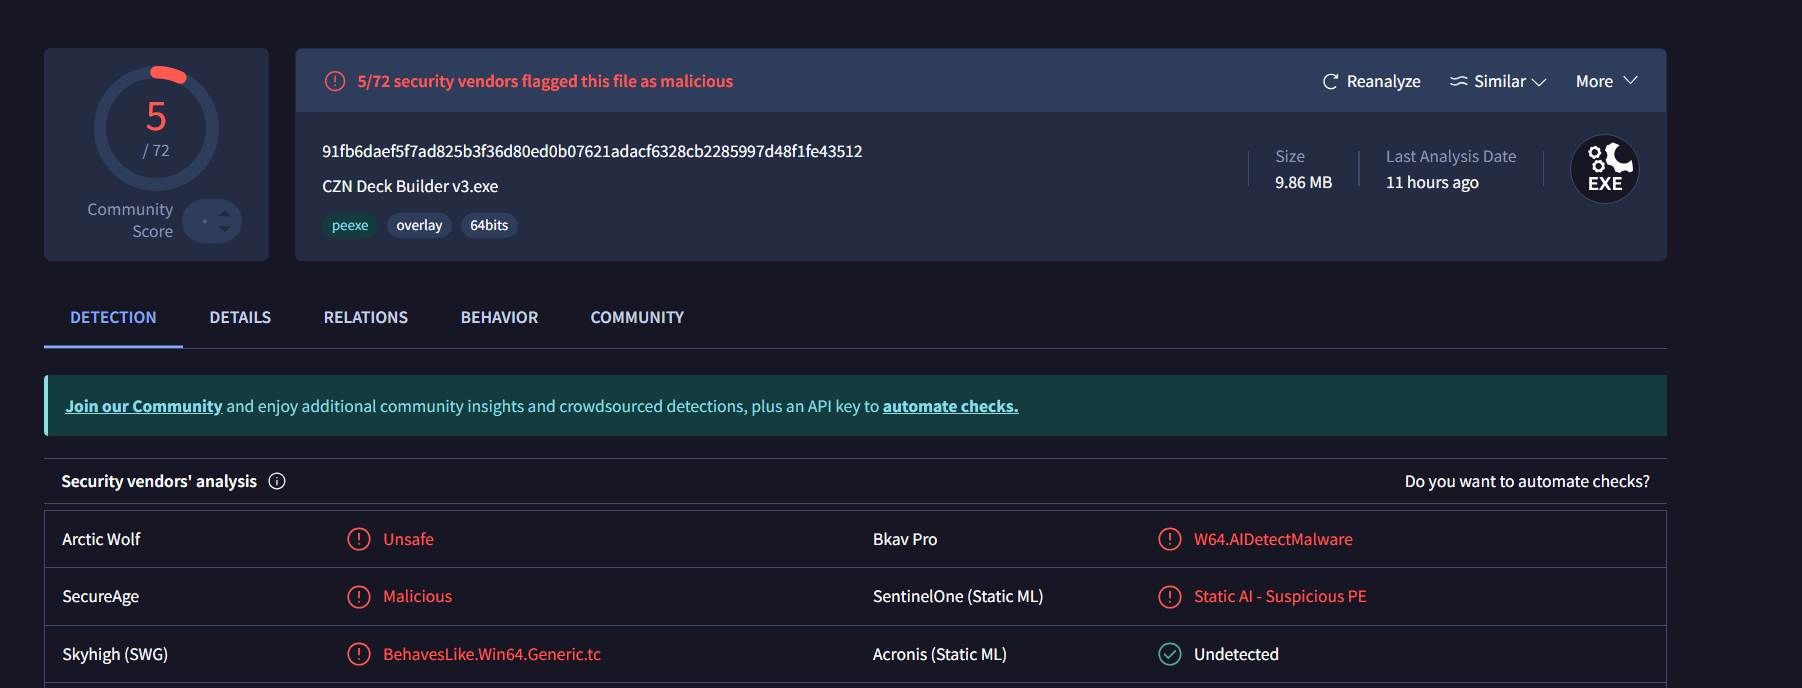Click the warning icon beside Static AI - Suspicious PE
1802x688 pixels.
coord(1170,597)
